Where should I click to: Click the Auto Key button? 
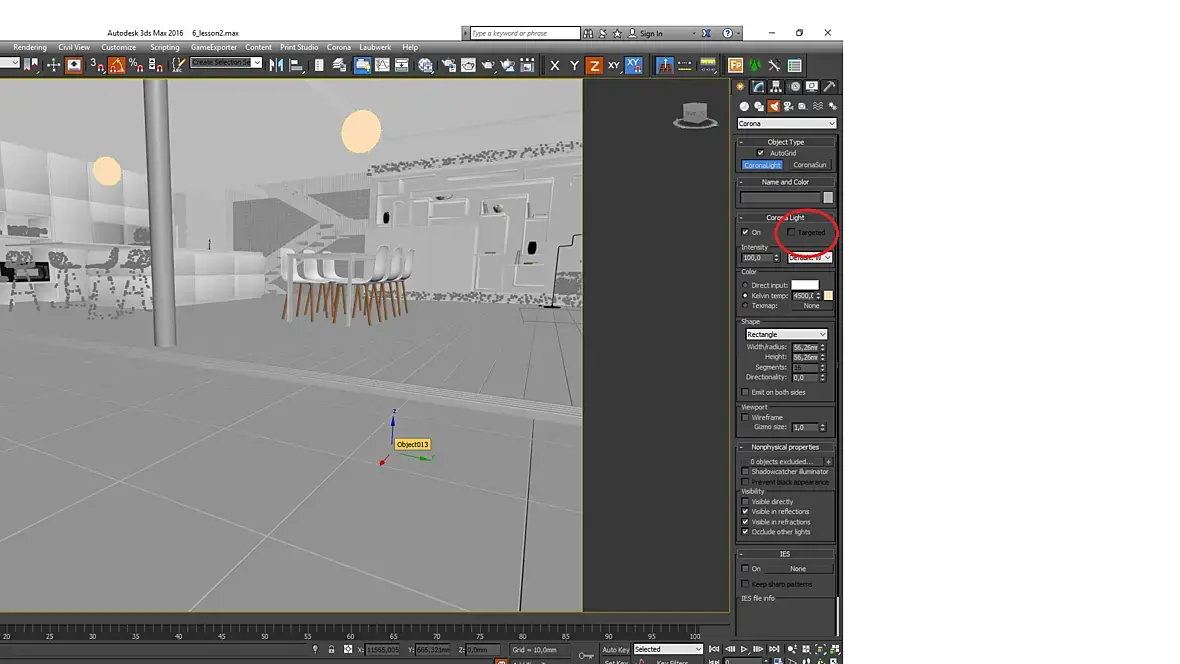tap(616, 649)
